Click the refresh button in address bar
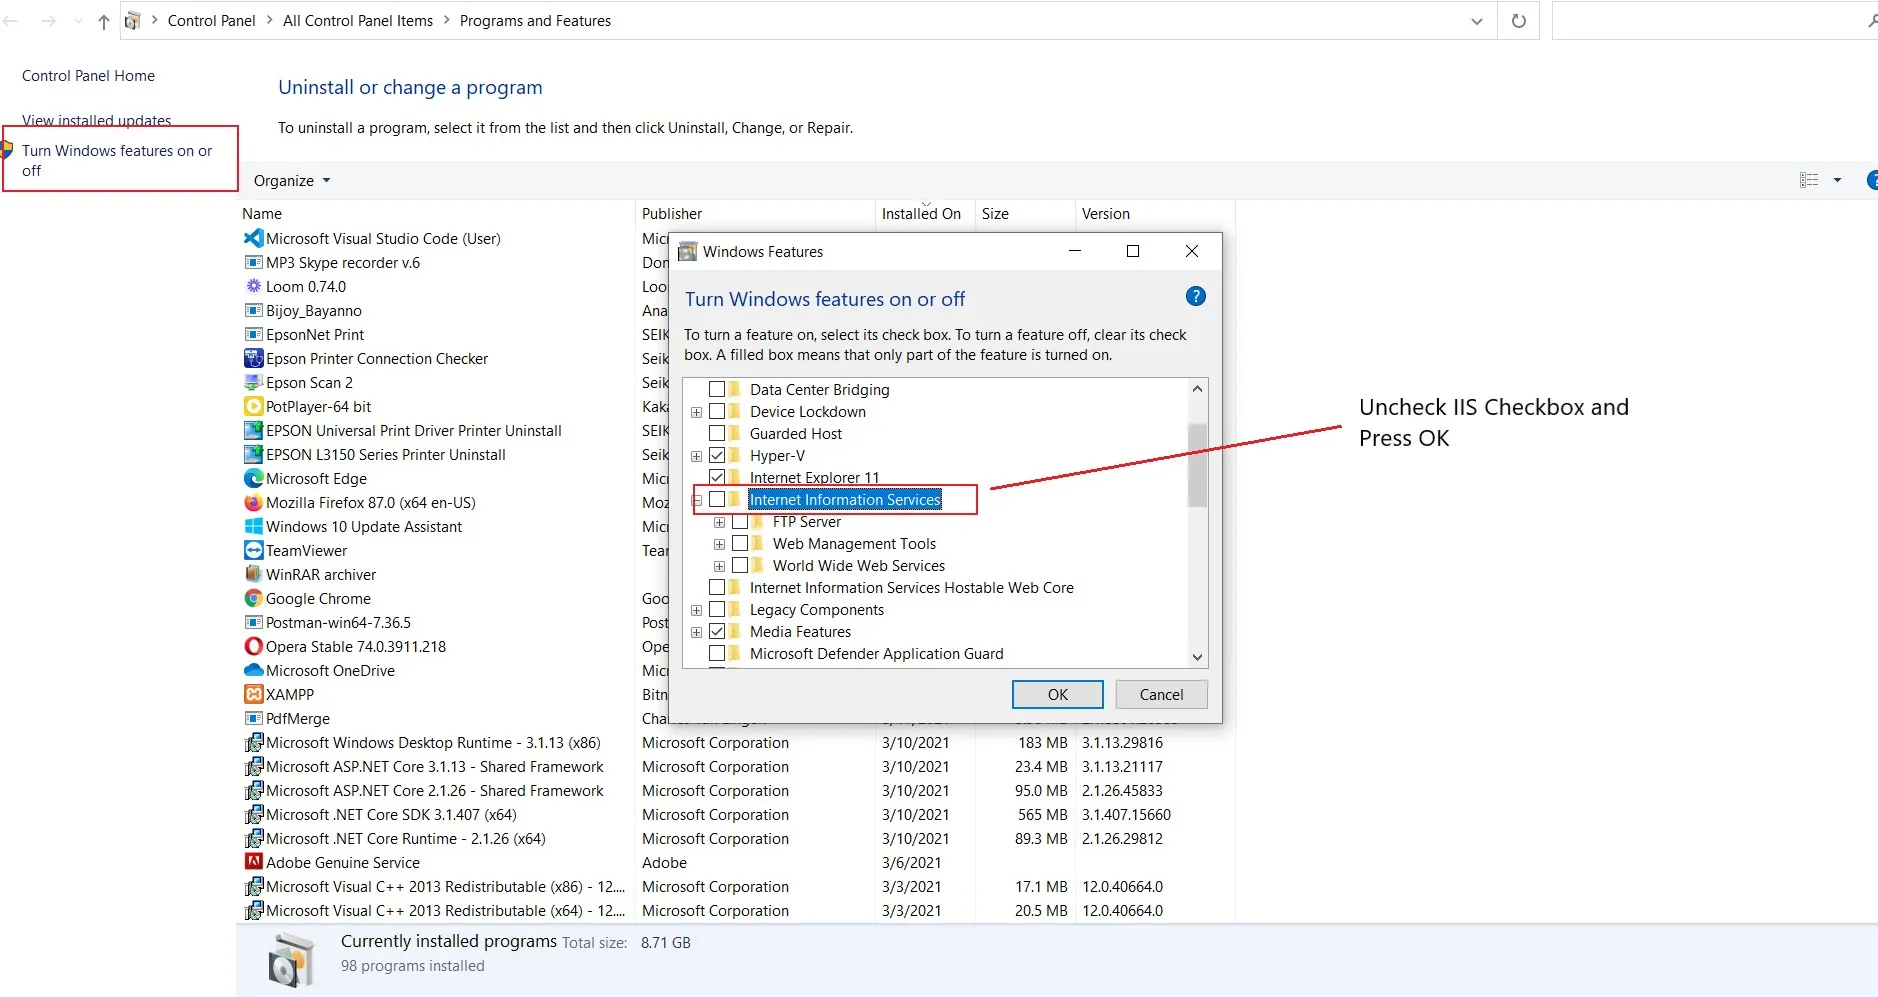This screenshot has height=997, width=1878. (1518, 21)
